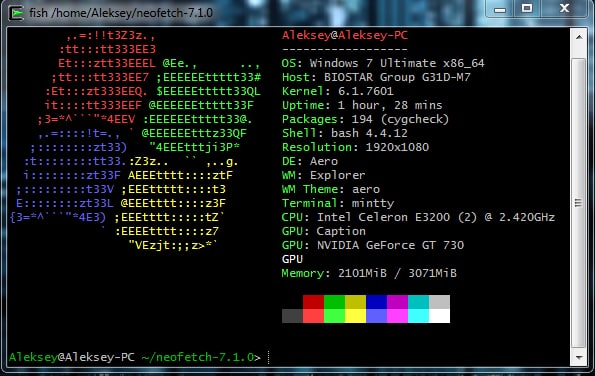Click the bright yellow color block
This screenshot has height=376, width=595.
coord(355,316)
